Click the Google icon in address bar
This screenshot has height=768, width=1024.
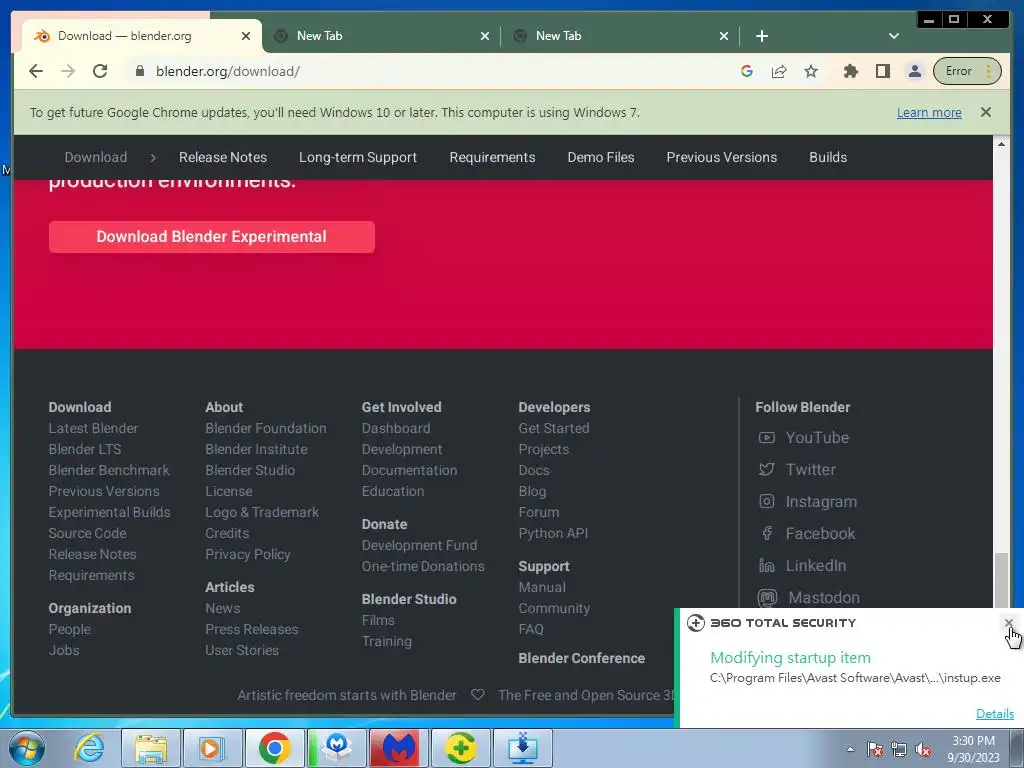747,71
